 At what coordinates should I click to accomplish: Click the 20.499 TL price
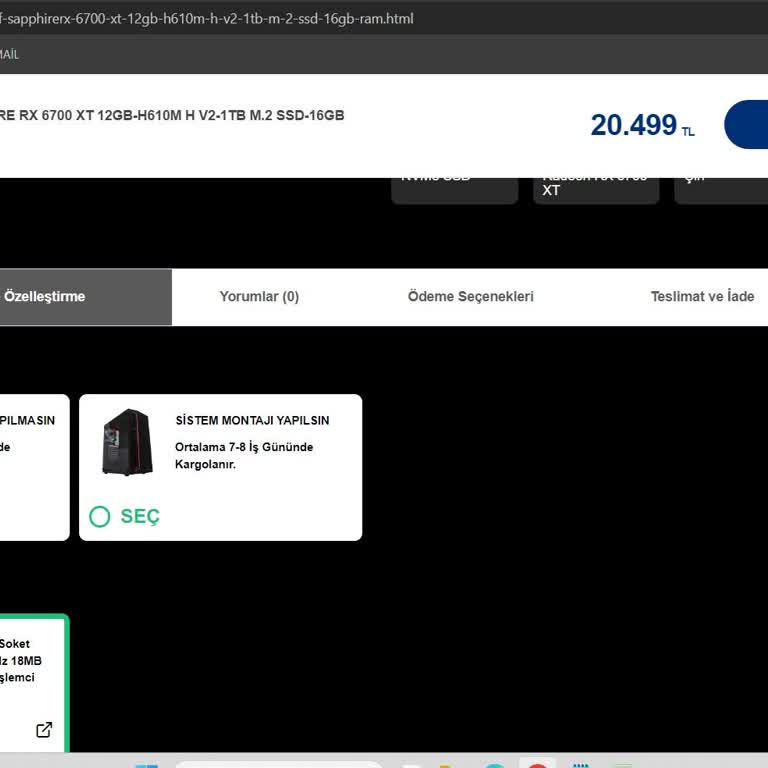pyautogui.click(x=642, y=125)
